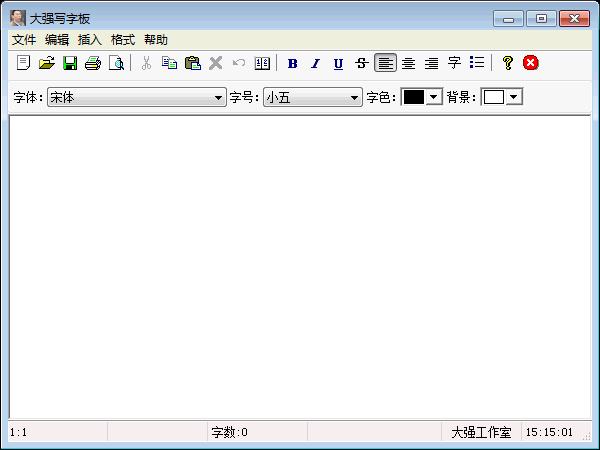Cut selection with scissors icon

(x=146, y=63)
